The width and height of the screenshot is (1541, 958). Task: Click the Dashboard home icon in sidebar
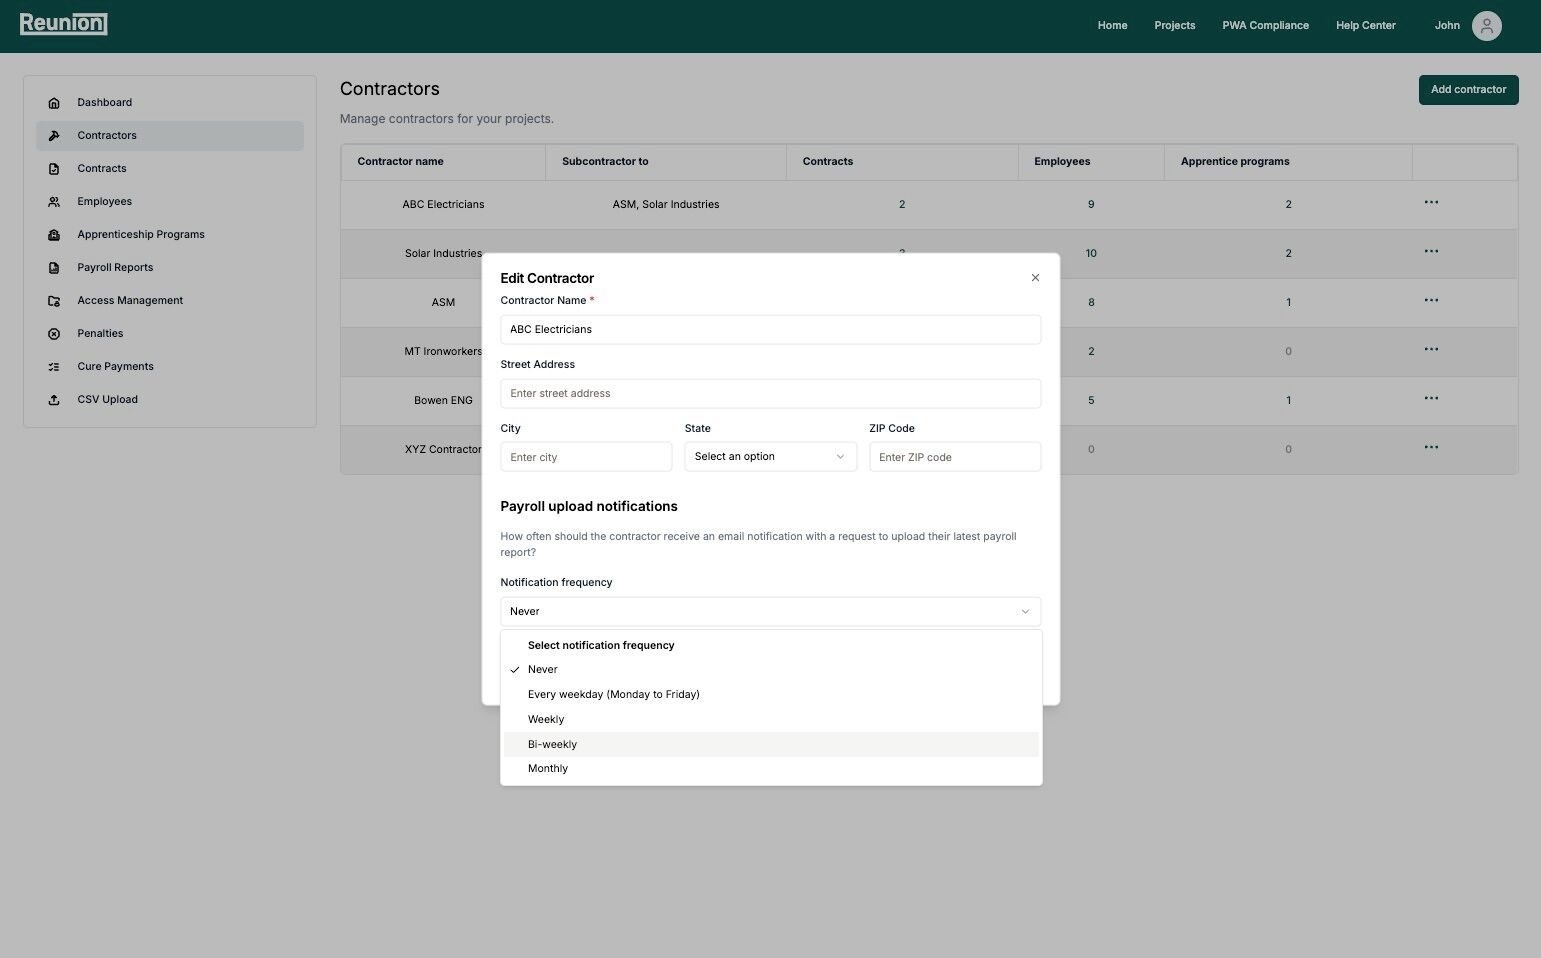click(x=54, y=103)
